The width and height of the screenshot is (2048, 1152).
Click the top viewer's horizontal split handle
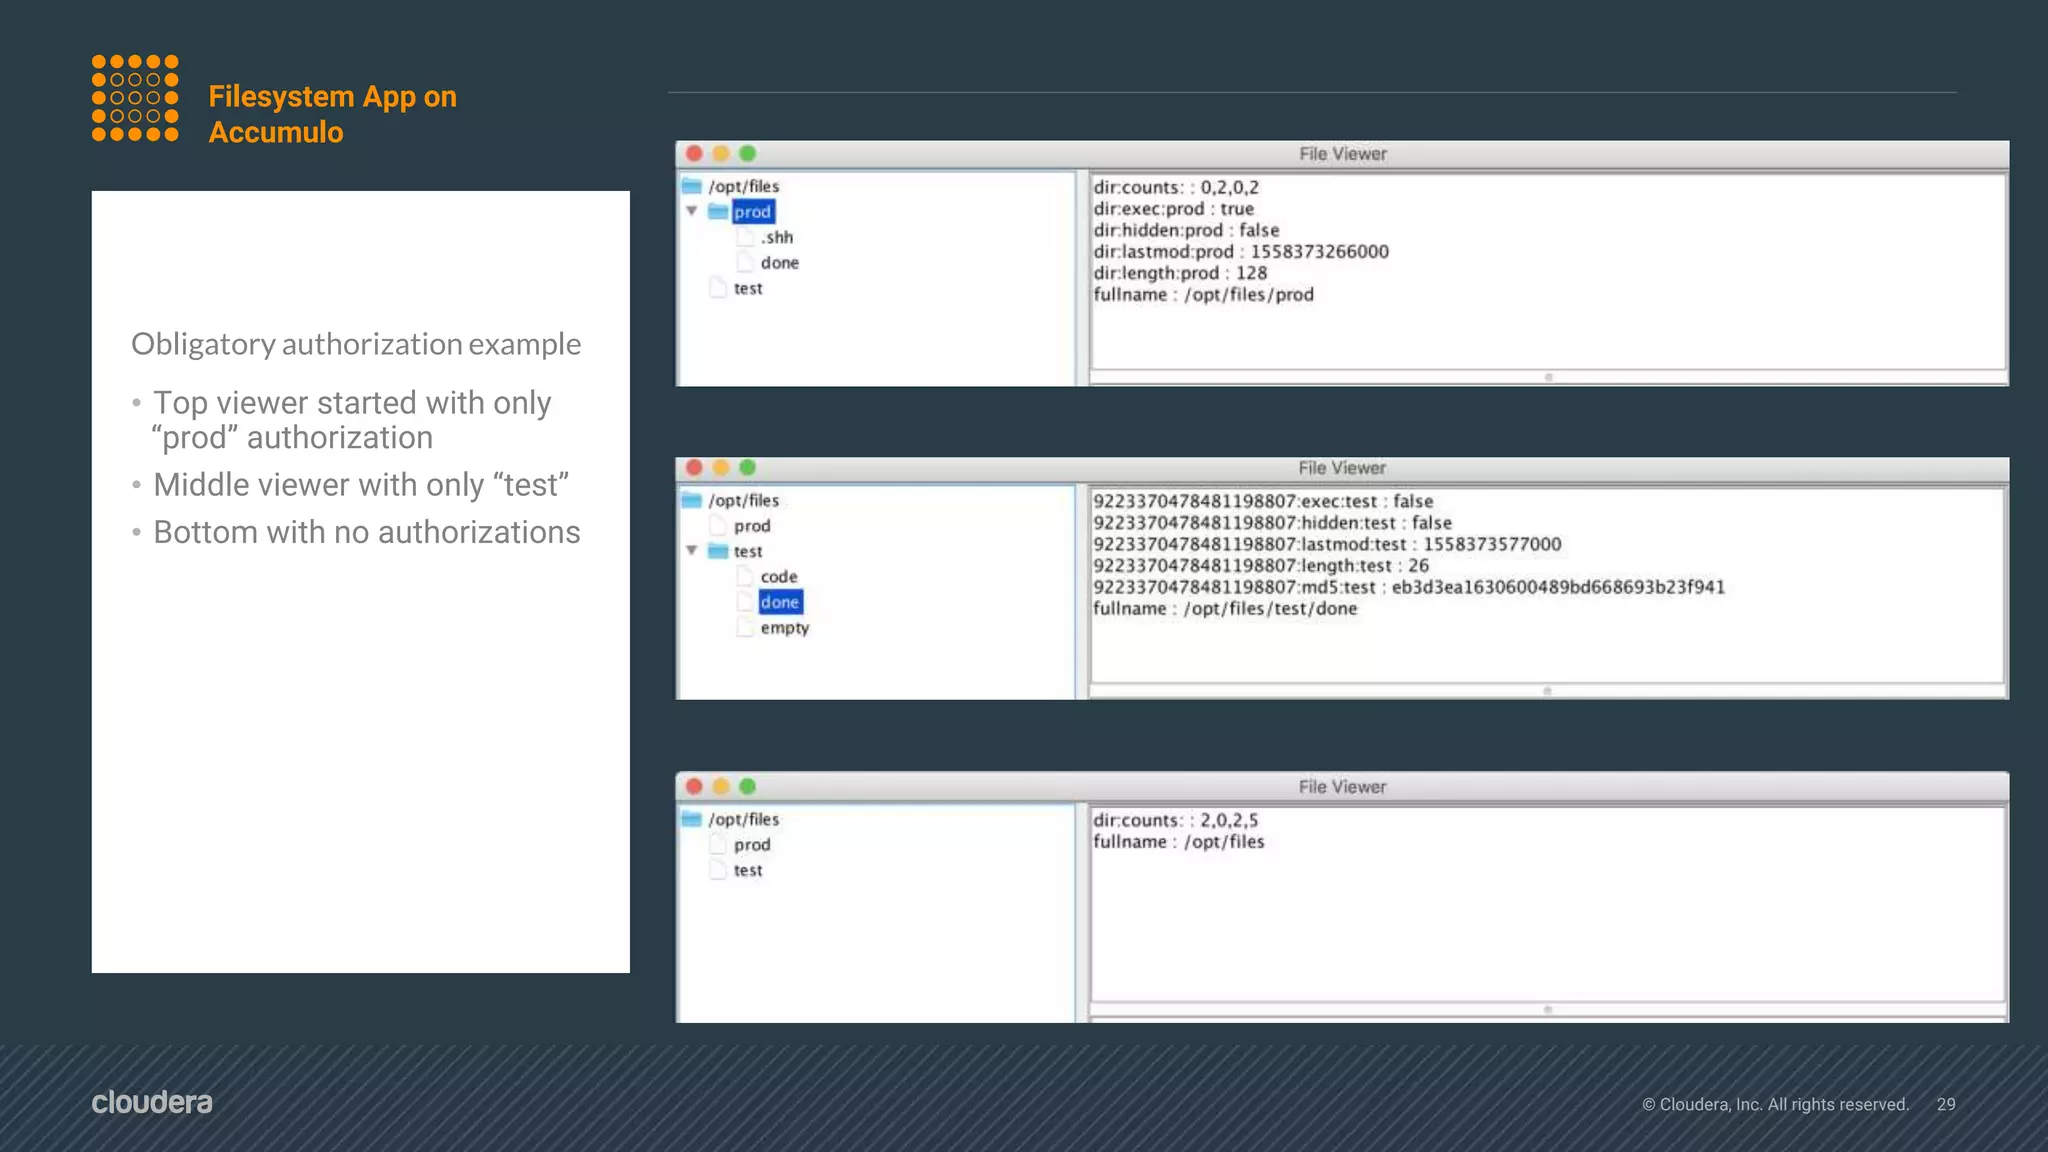[1548, 377]
